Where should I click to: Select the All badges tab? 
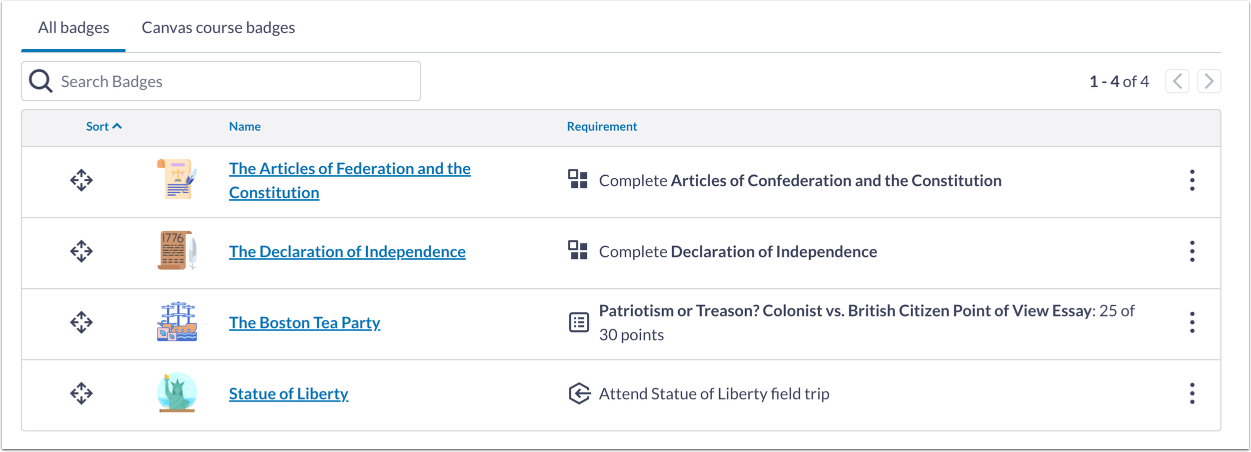coord(73,28)
